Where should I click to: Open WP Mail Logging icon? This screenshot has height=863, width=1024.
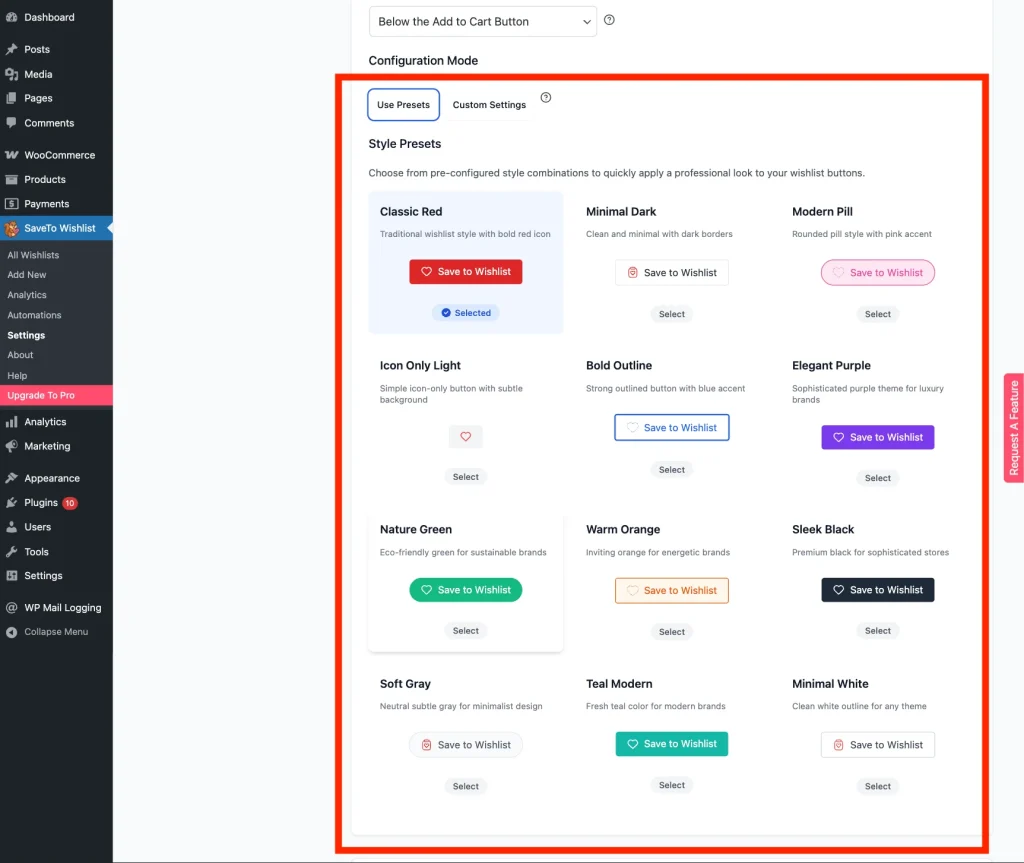click(12, 608)
